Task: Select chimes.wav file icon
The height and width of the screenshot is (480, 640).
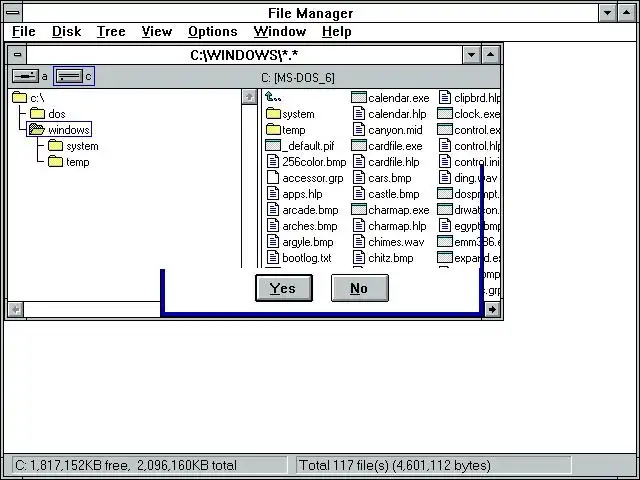Action: (x=359, y=242)
